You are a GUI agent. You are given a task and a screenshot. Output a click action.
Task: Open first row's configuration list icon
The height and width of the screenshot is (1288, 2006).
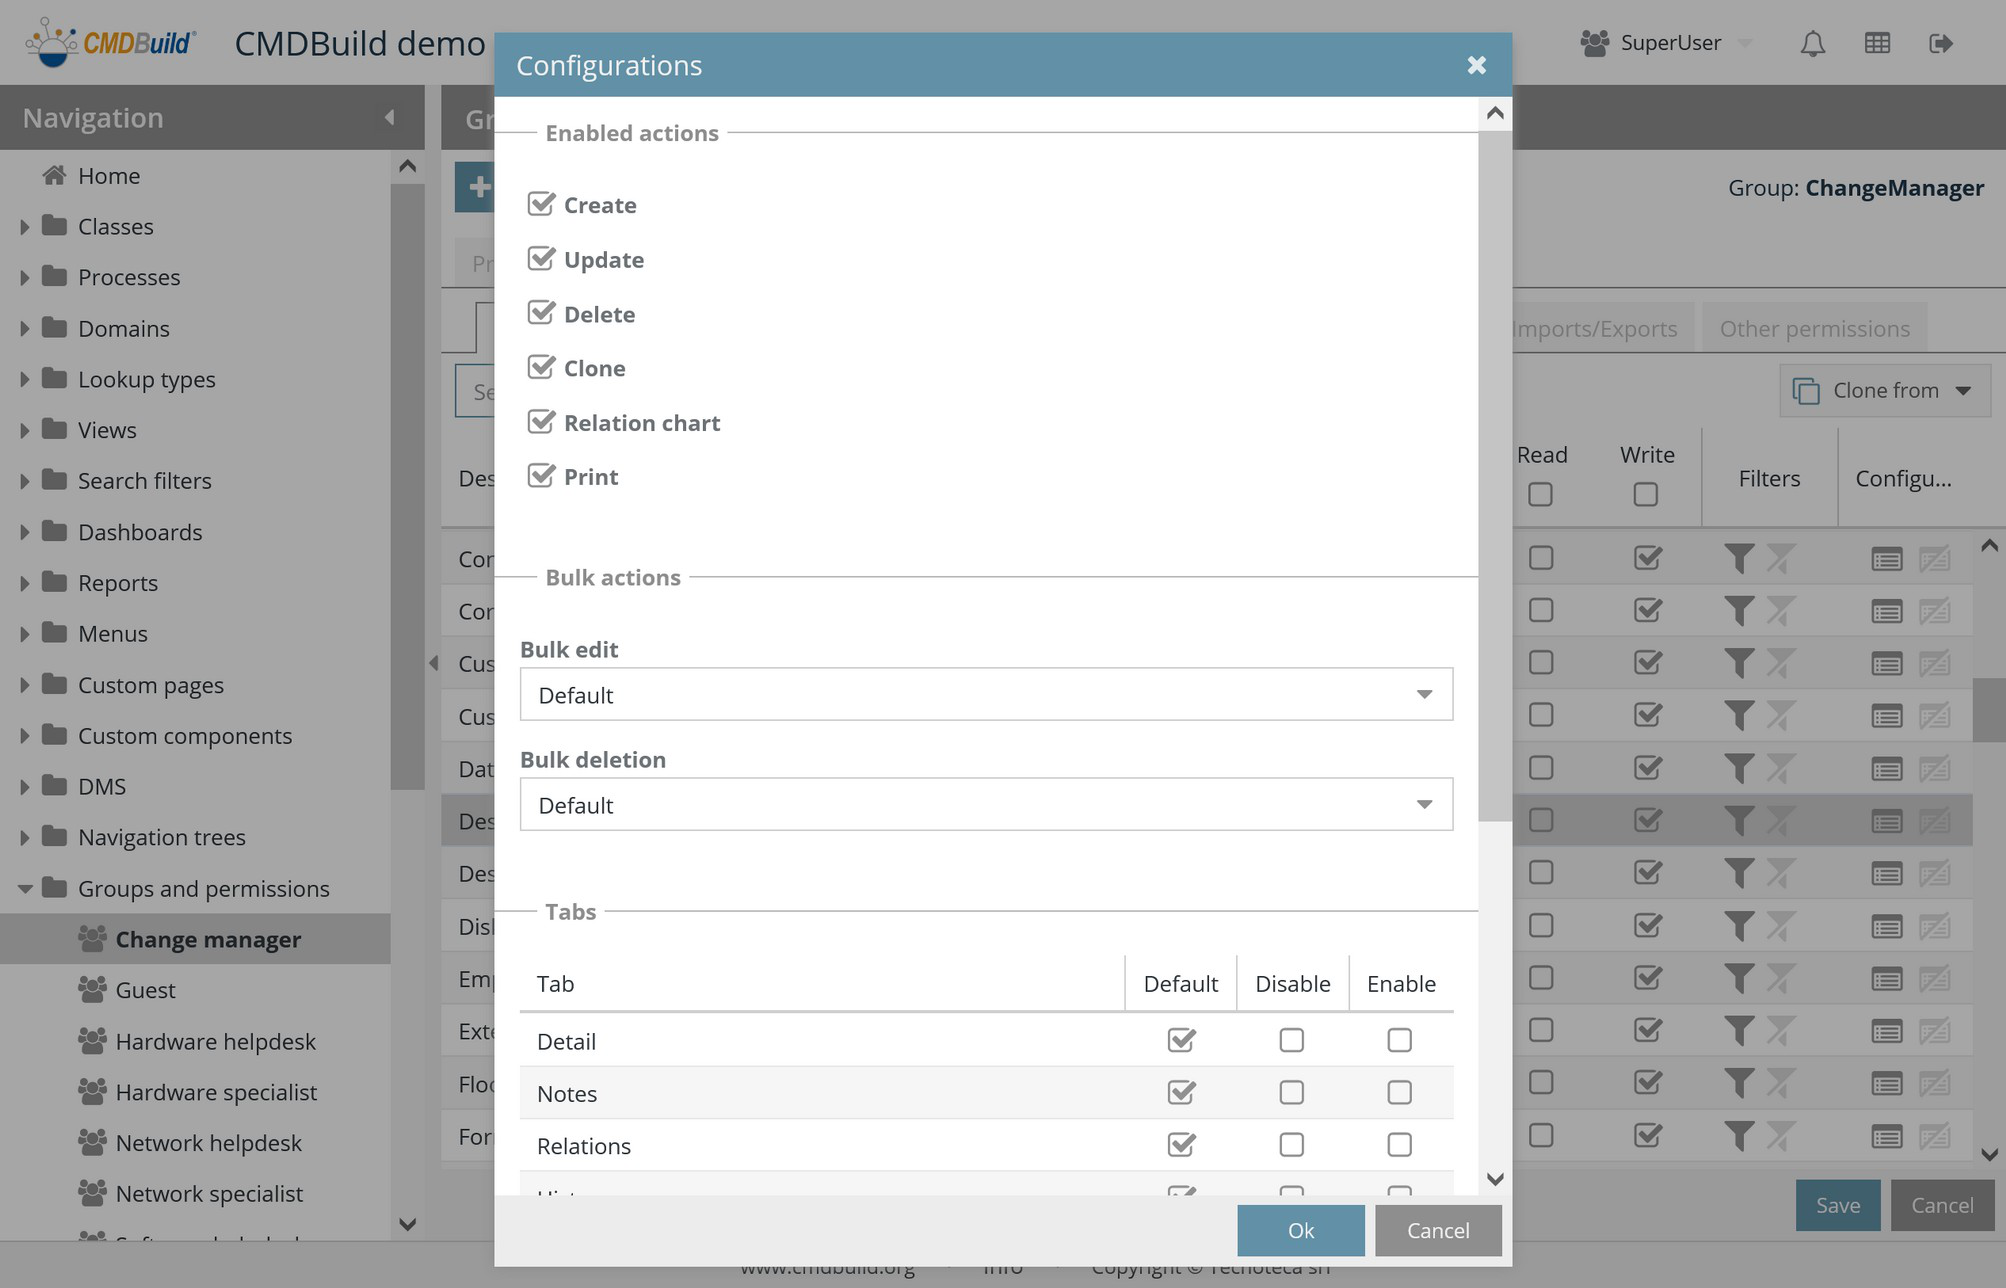[1886, 559]
